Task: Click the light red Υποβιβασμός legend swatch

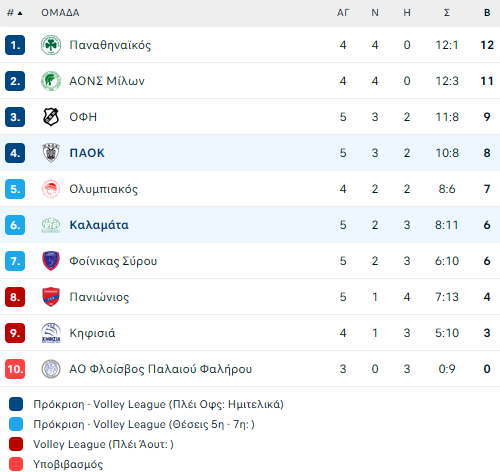Action: click(16, 464)
